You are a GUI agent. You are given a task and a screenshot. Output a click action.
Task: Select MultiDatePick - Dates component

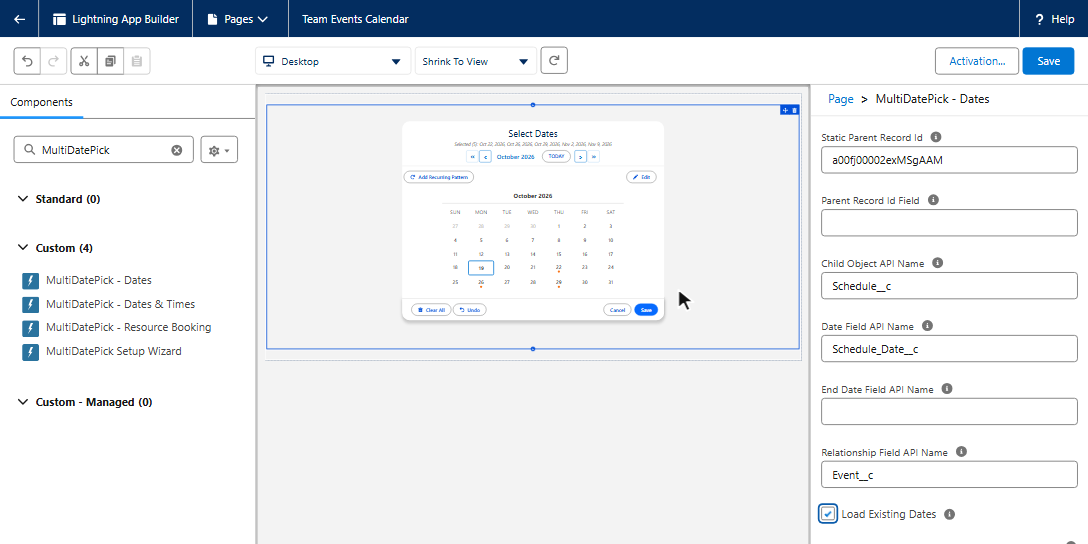click(x=99, y=280)
